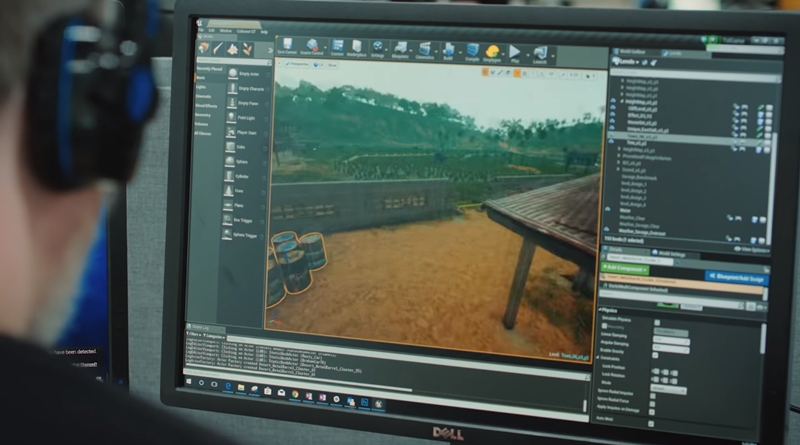Click the Blueprint/Add Script button

click(x=736, y=278)
